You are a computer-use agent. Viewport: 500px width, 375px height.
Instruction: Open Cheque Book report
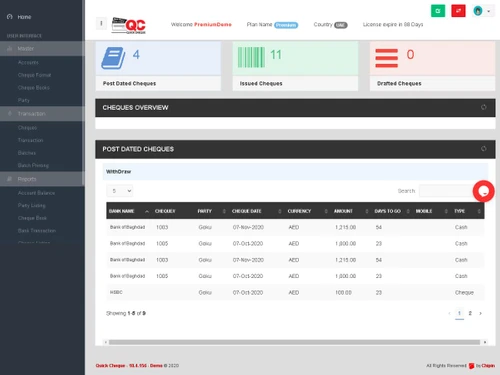point(32,218)
